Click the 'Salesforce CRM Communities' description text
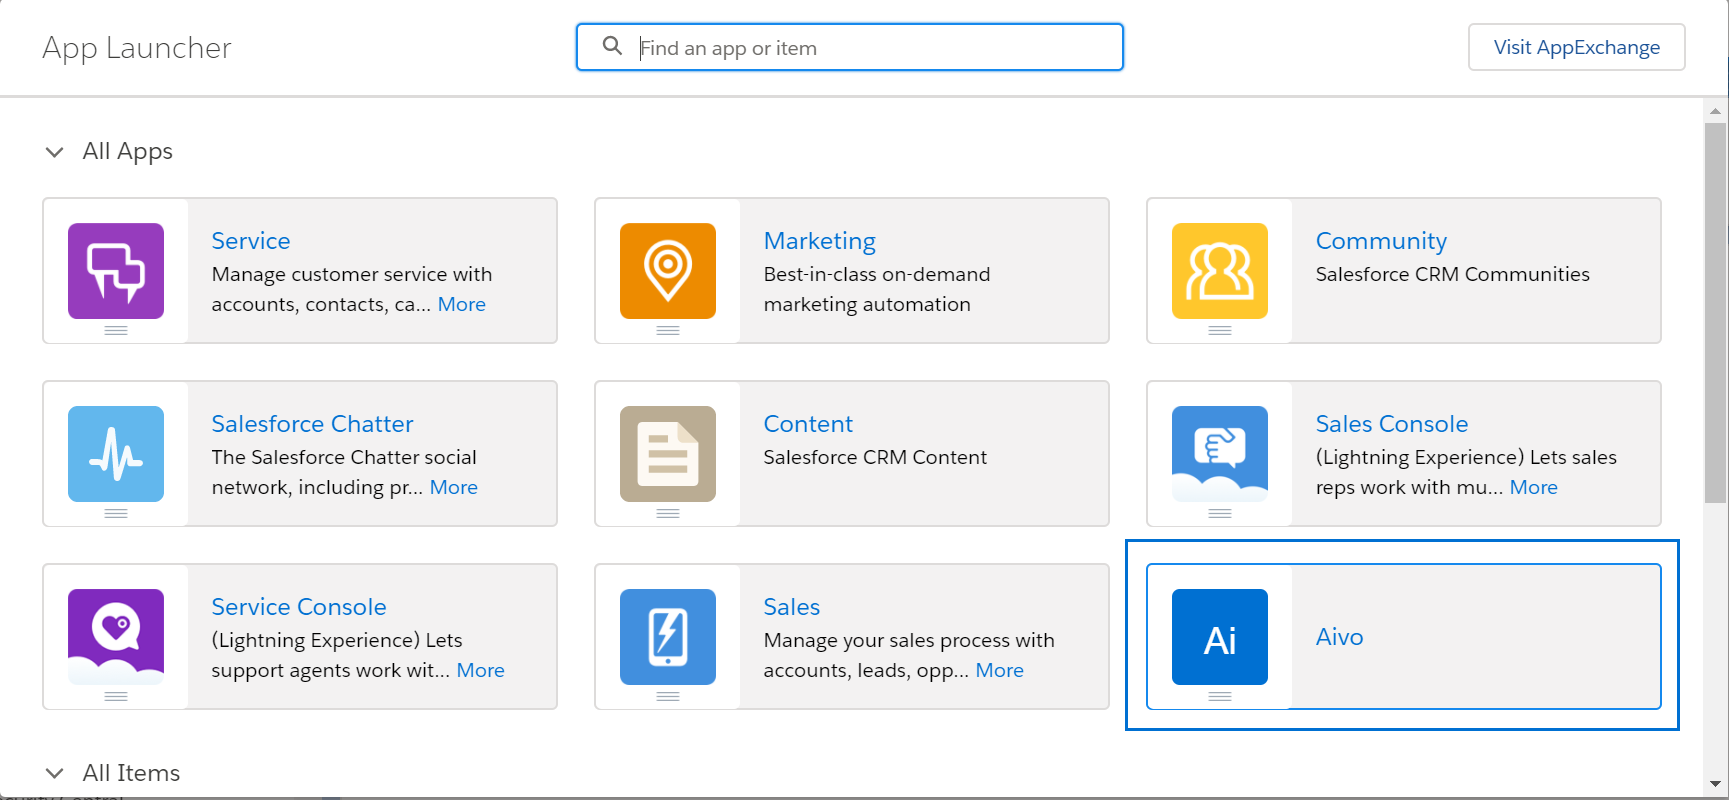This screenshot has height=800, width=1729. pos(1452,274)
